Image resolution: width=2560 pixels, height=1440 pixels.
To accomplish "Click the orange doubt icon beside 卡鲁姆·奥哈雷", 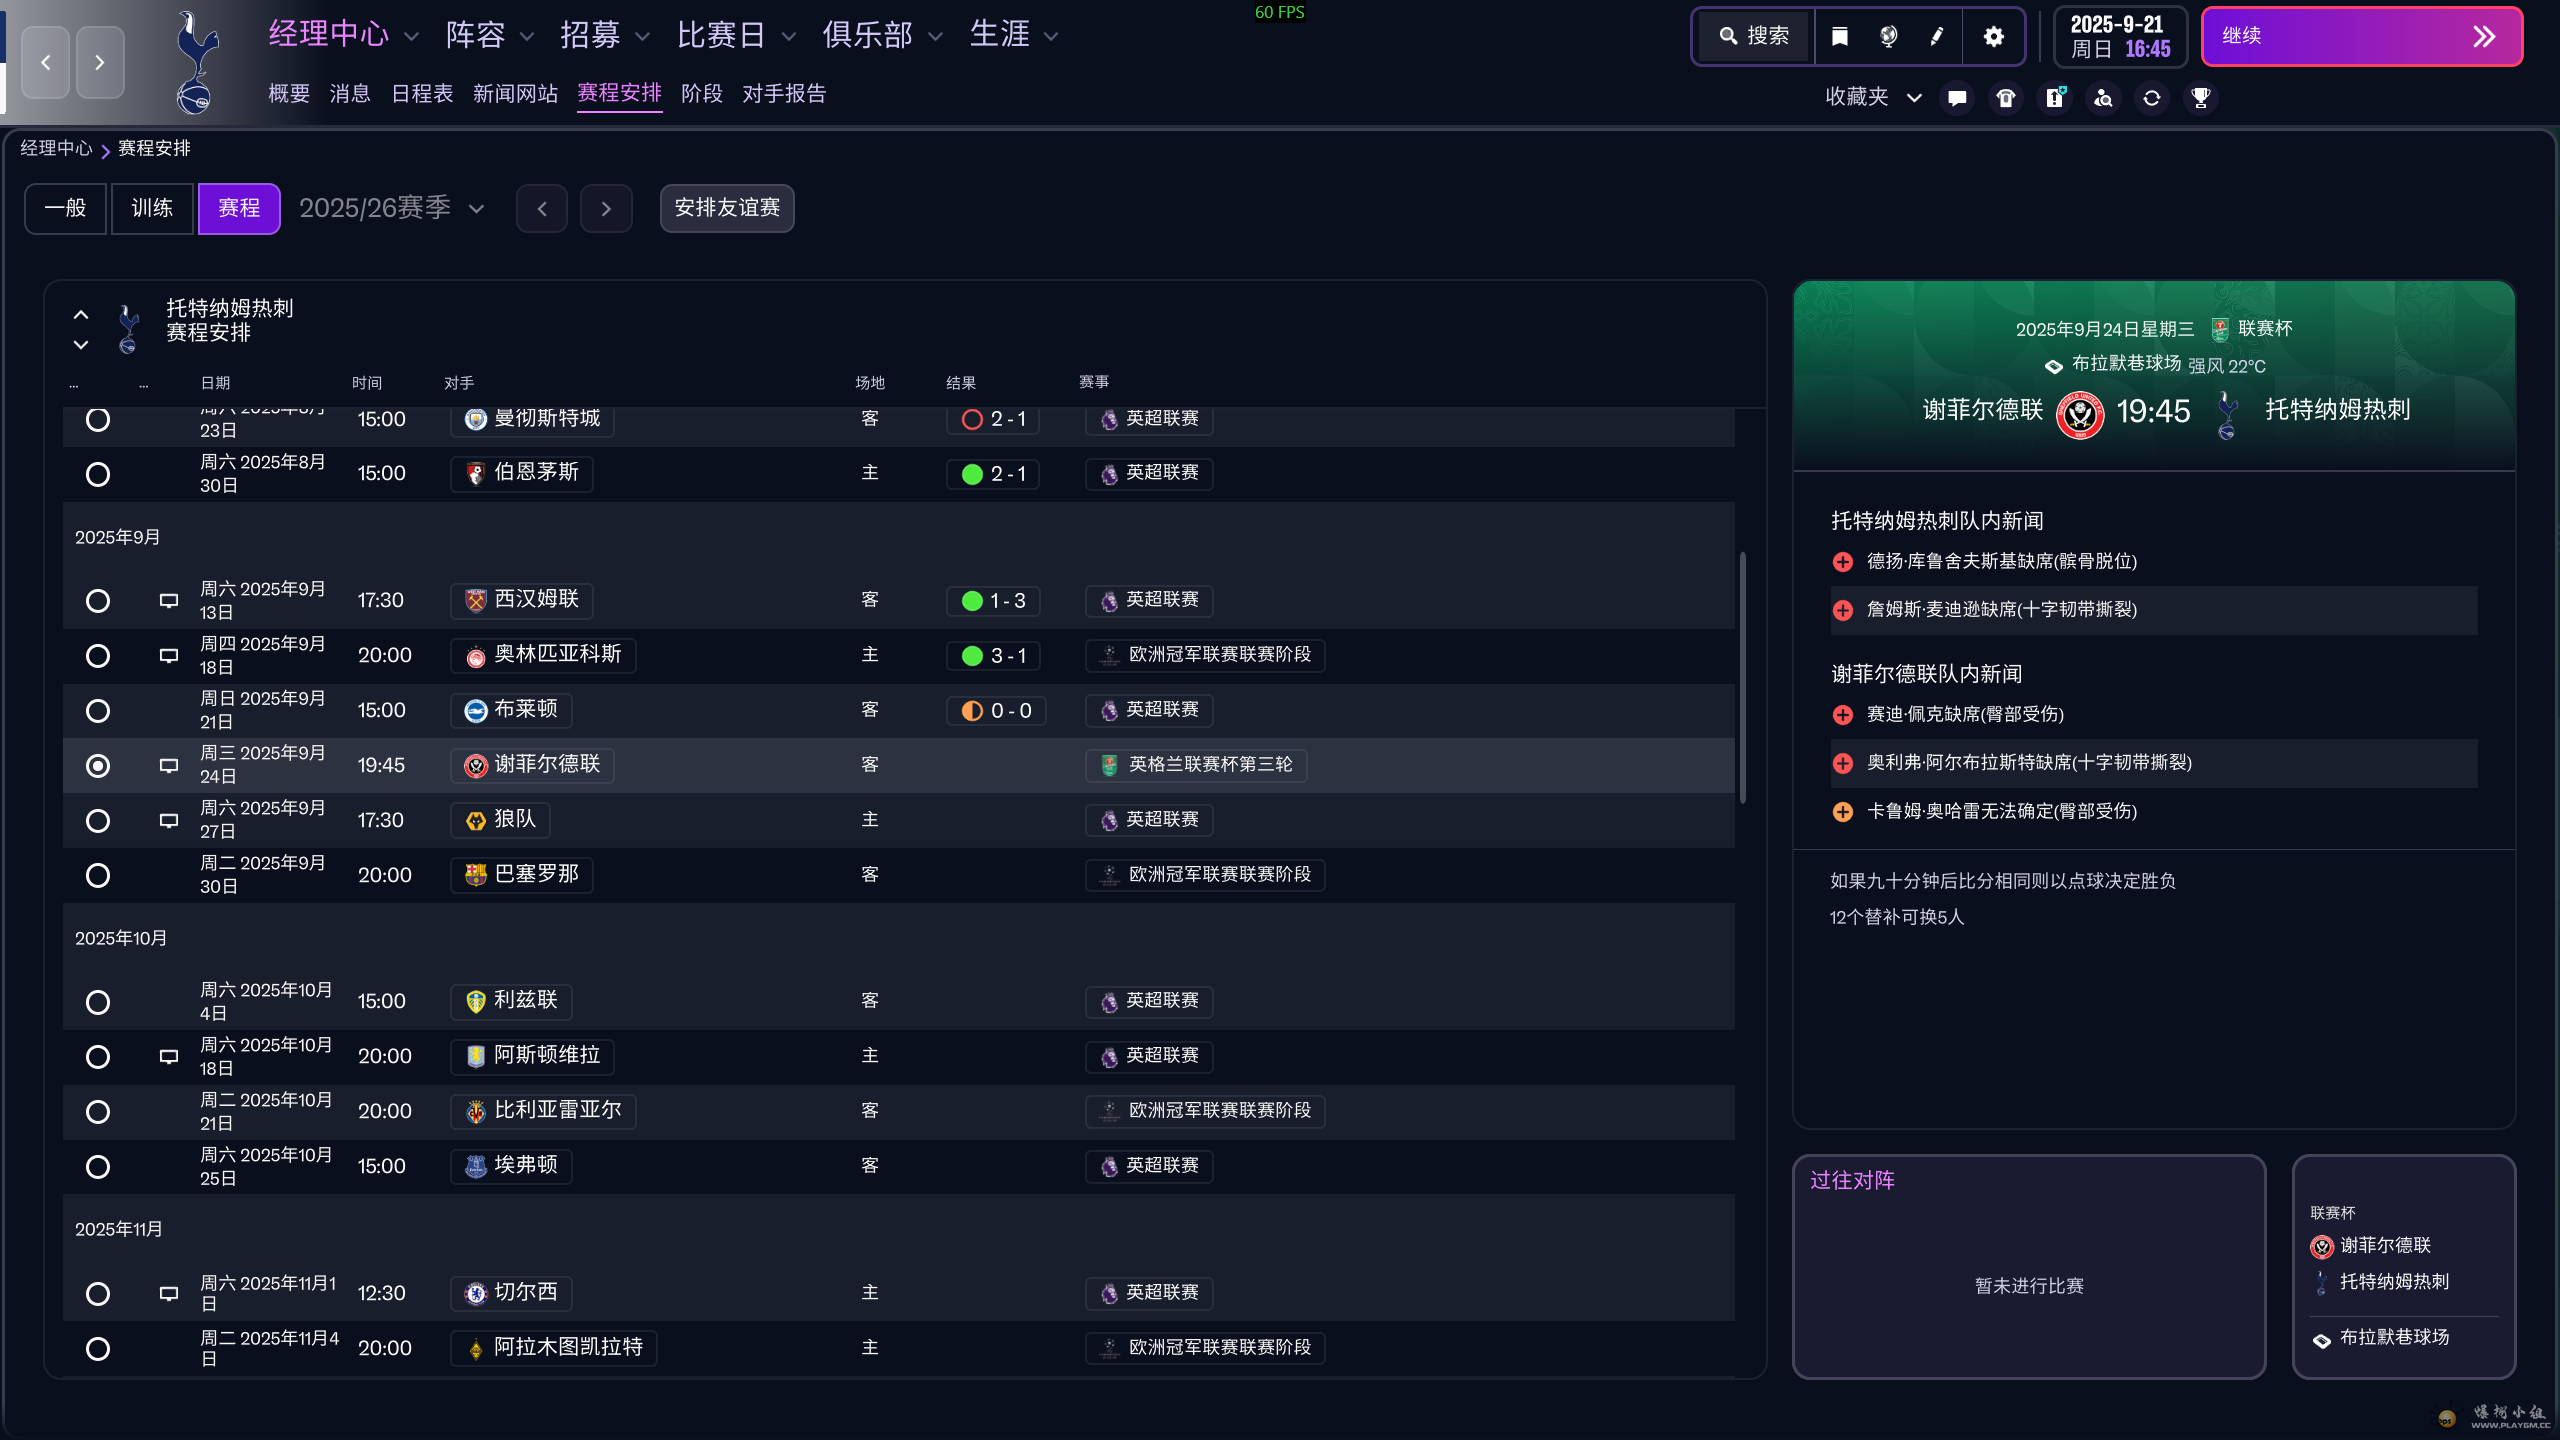I will pos(1843,812).
